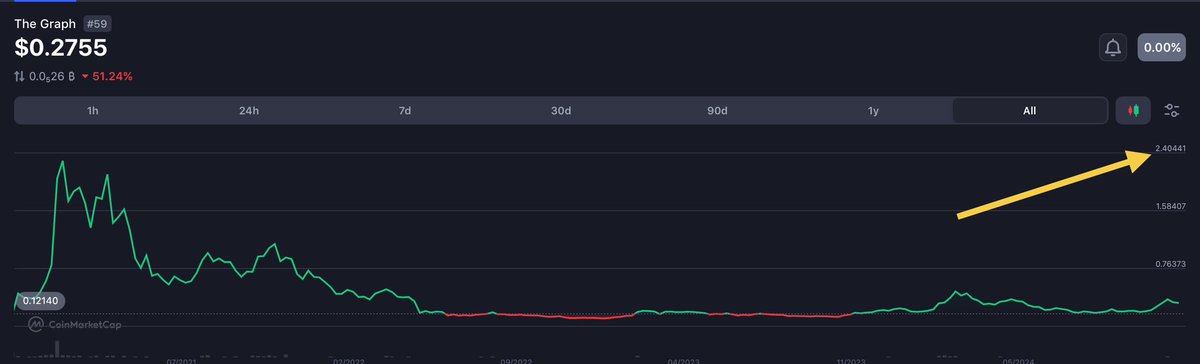Screen dimensions: 1200x364
Task: Click The Graph coin name
Action: coord(45,23)
